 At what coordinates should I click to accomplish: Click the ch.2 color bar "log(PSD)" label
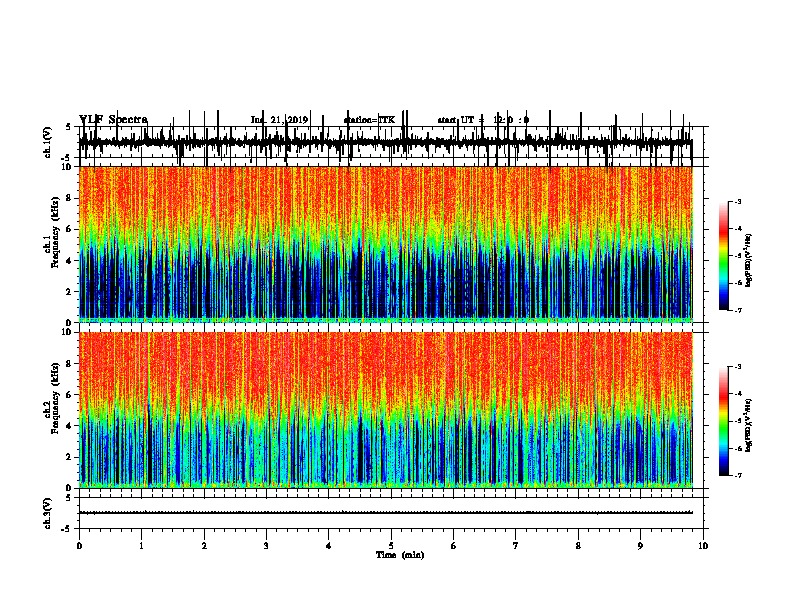[748, 426]
